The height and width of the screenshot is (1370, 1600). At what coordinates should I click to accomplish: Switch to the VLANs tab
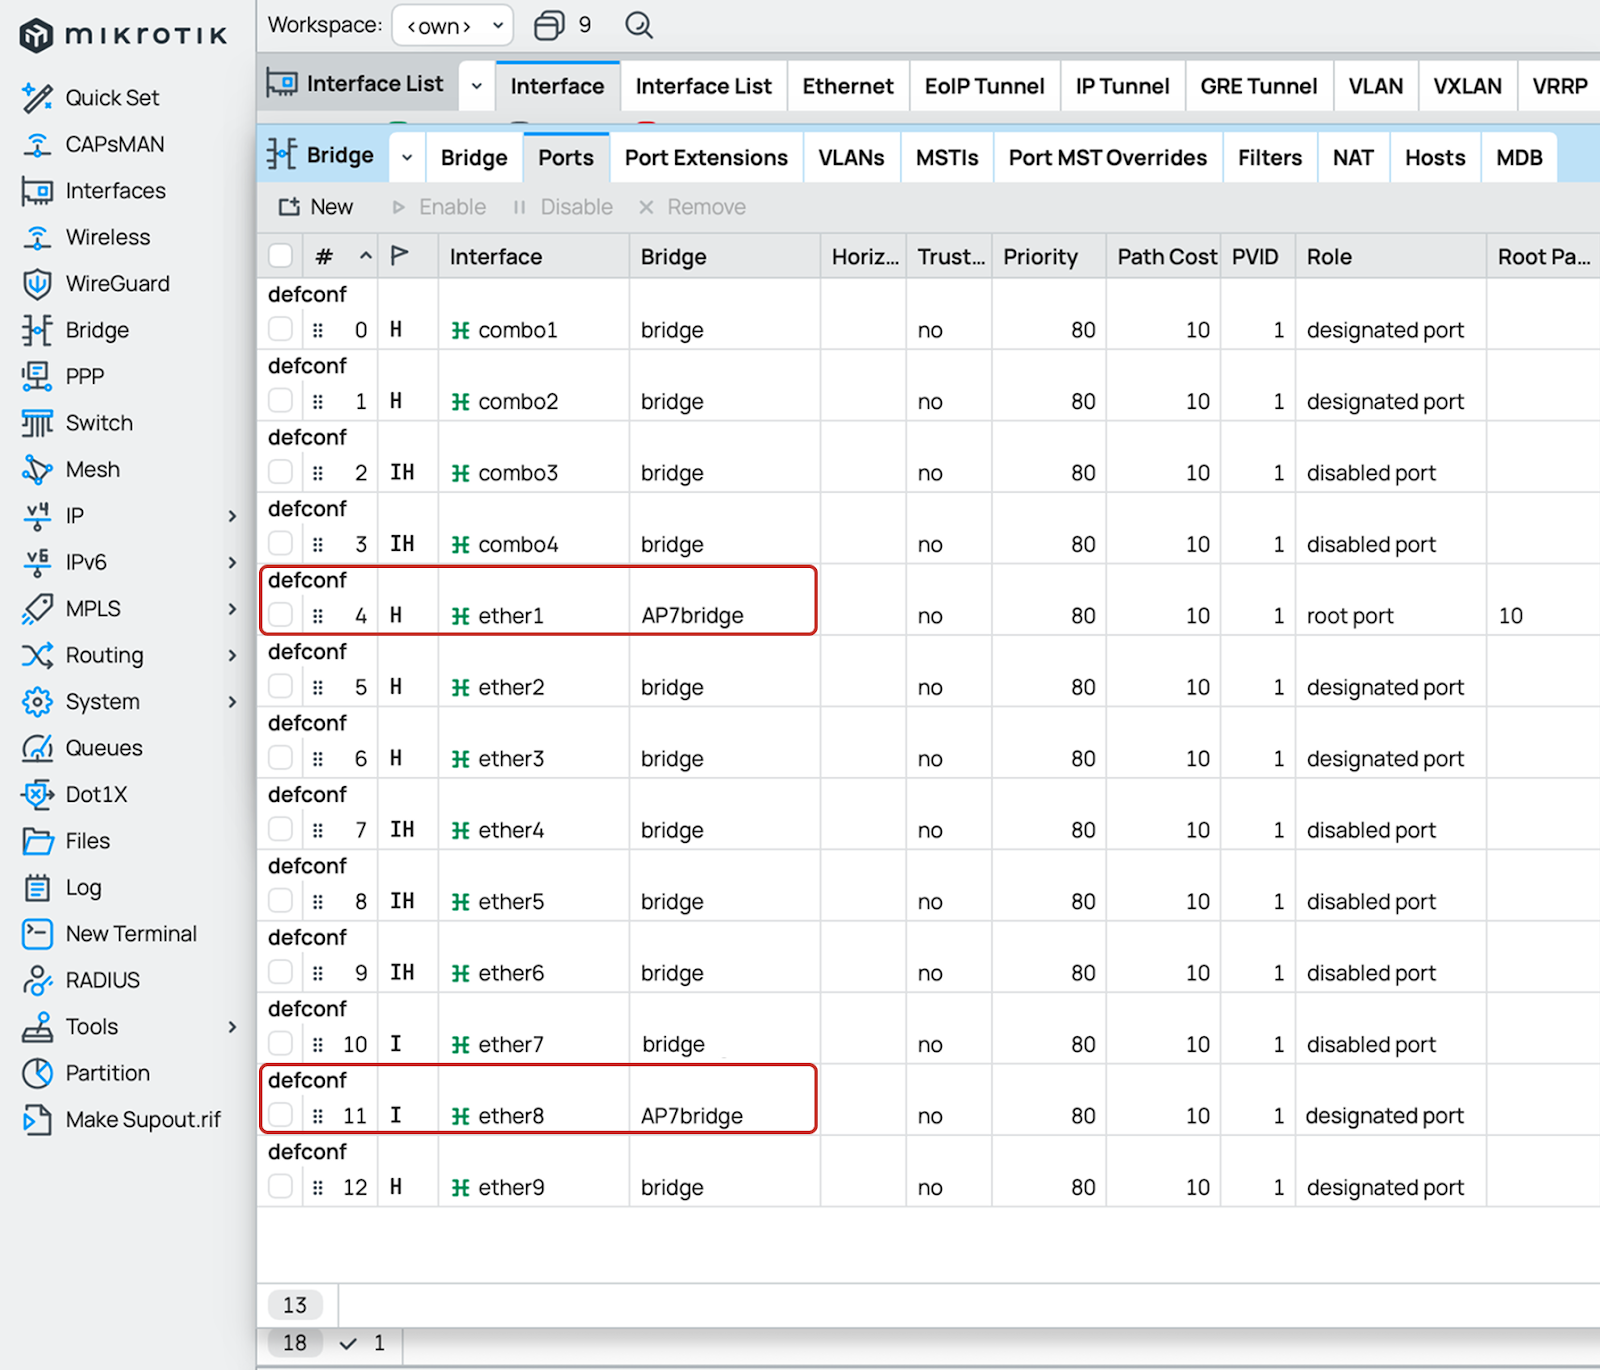(851, 158)
